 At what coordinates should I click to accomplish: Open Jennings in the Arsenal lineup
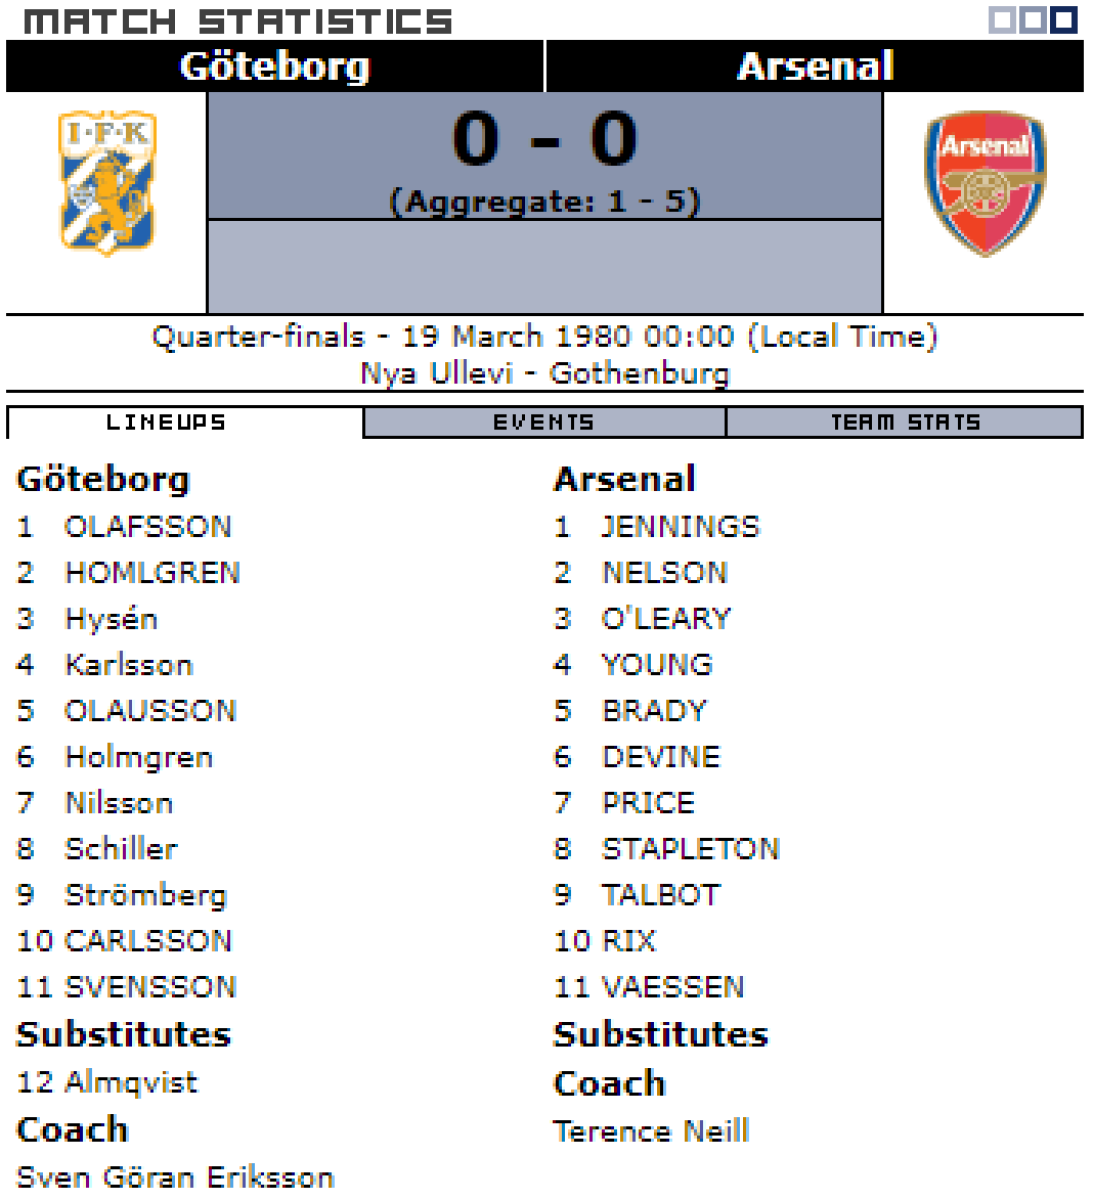pyautogui.click(x=680, y=527)
